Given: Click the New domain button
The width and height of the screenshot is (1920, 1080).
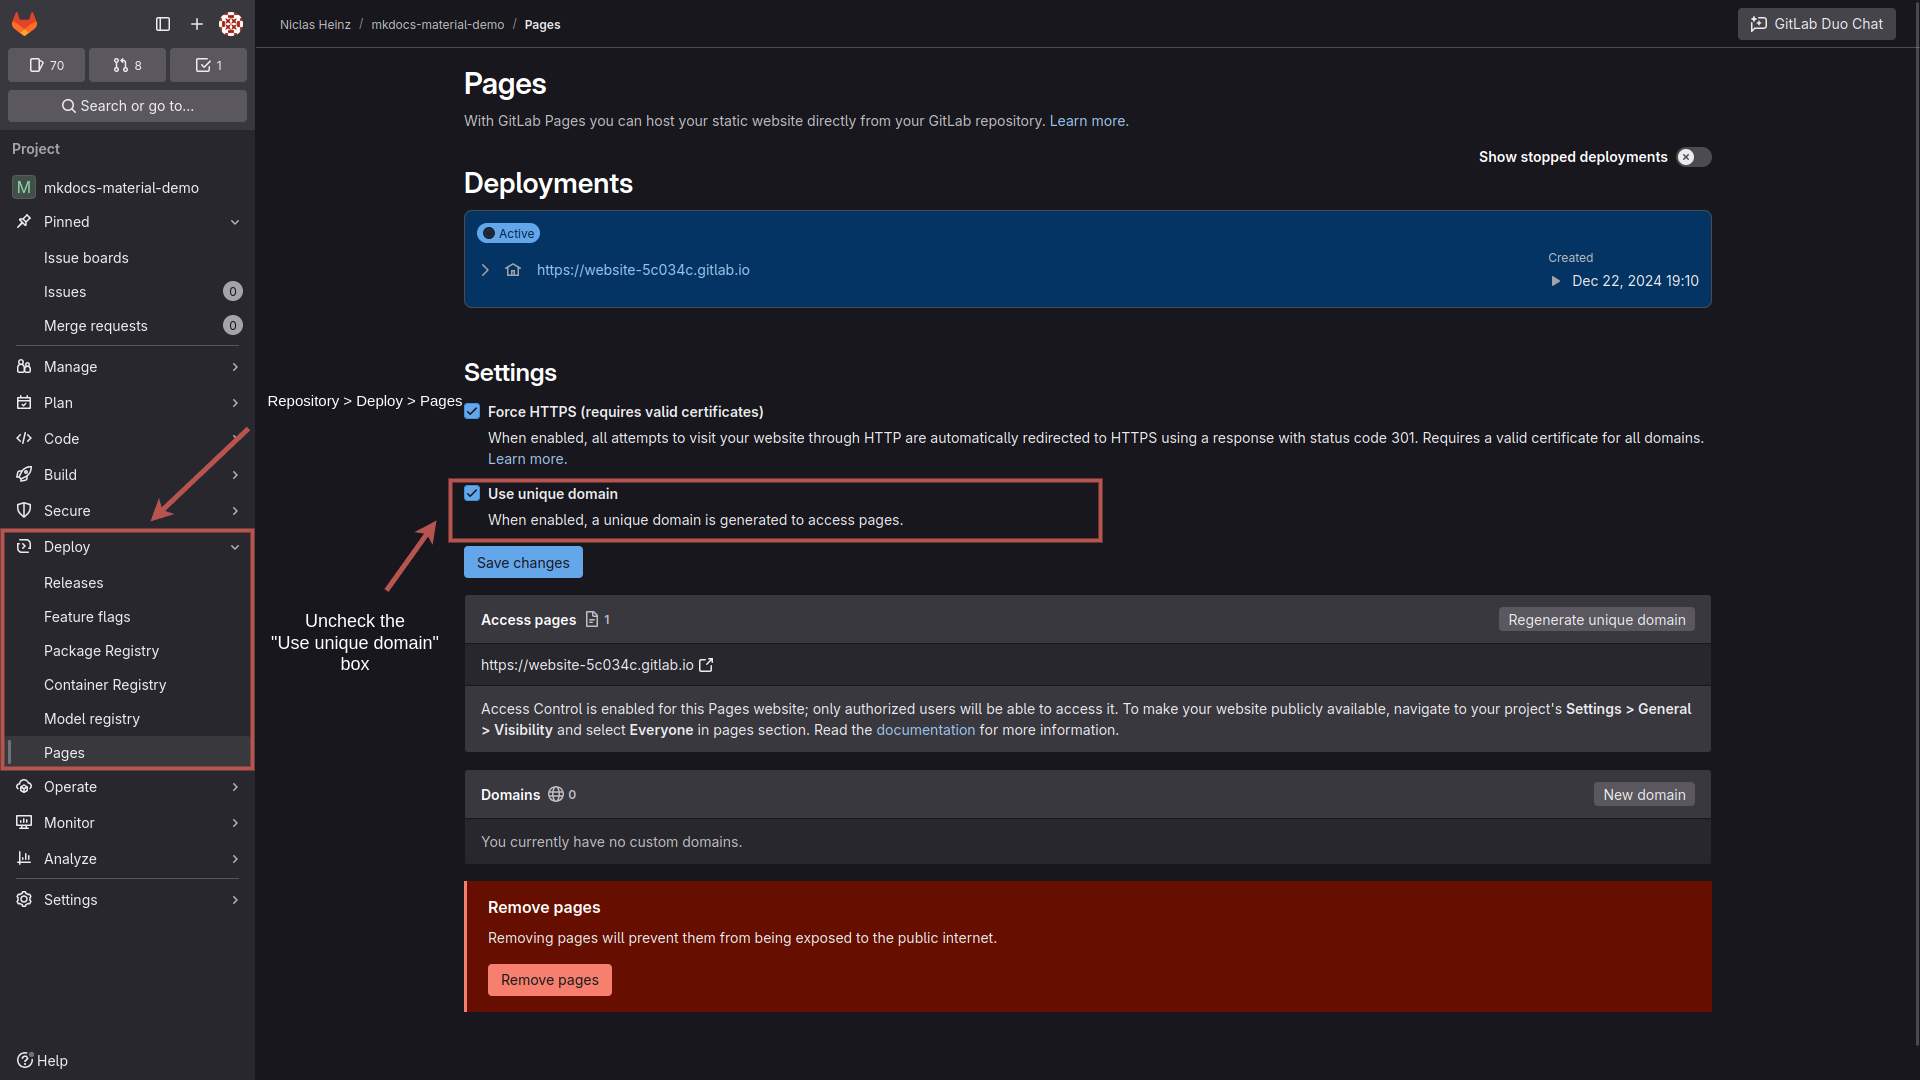Looking at the screenshot, I should (1644, 795).
